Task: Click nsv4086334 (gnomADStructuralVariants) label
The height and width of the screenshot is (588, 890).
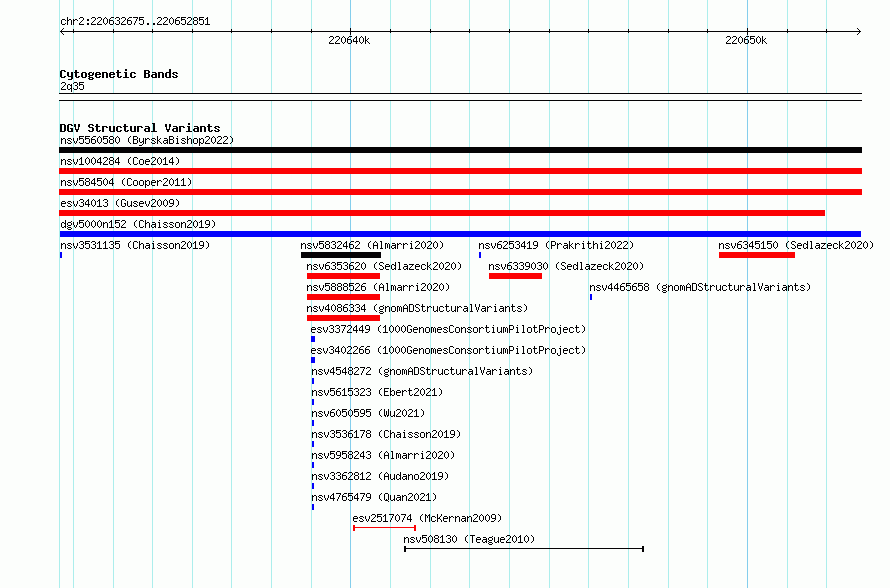Action: click(417, 308)
